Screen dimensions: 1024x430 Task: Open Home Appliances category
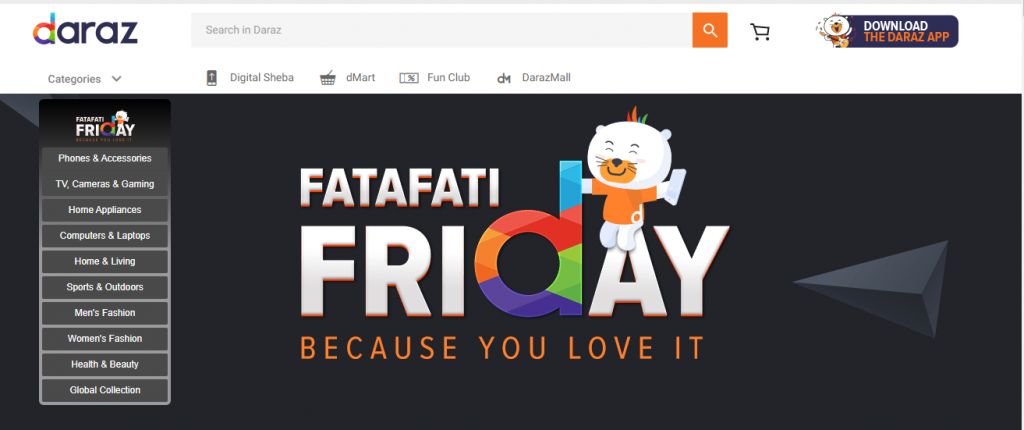tap(104, 210)
